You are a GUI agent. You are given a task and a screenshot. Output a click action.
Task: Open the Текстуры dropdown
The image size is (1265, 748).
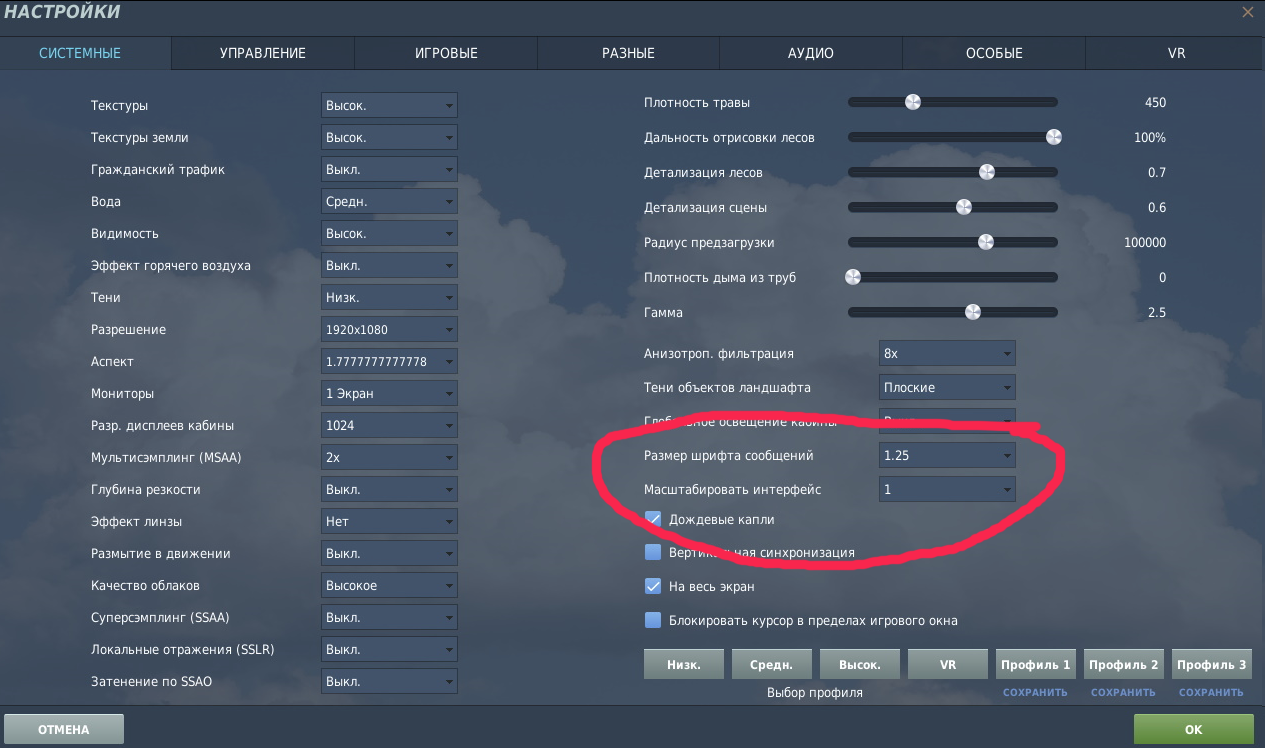(389, 106)
